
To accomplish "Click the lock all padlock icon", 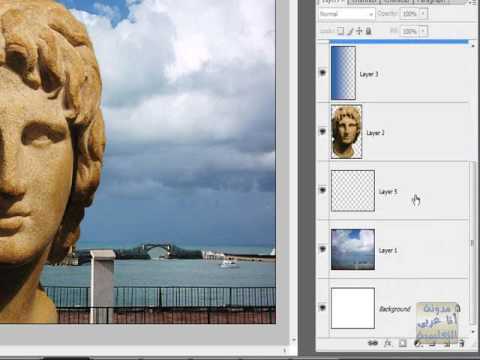I will tap(368, 31).
